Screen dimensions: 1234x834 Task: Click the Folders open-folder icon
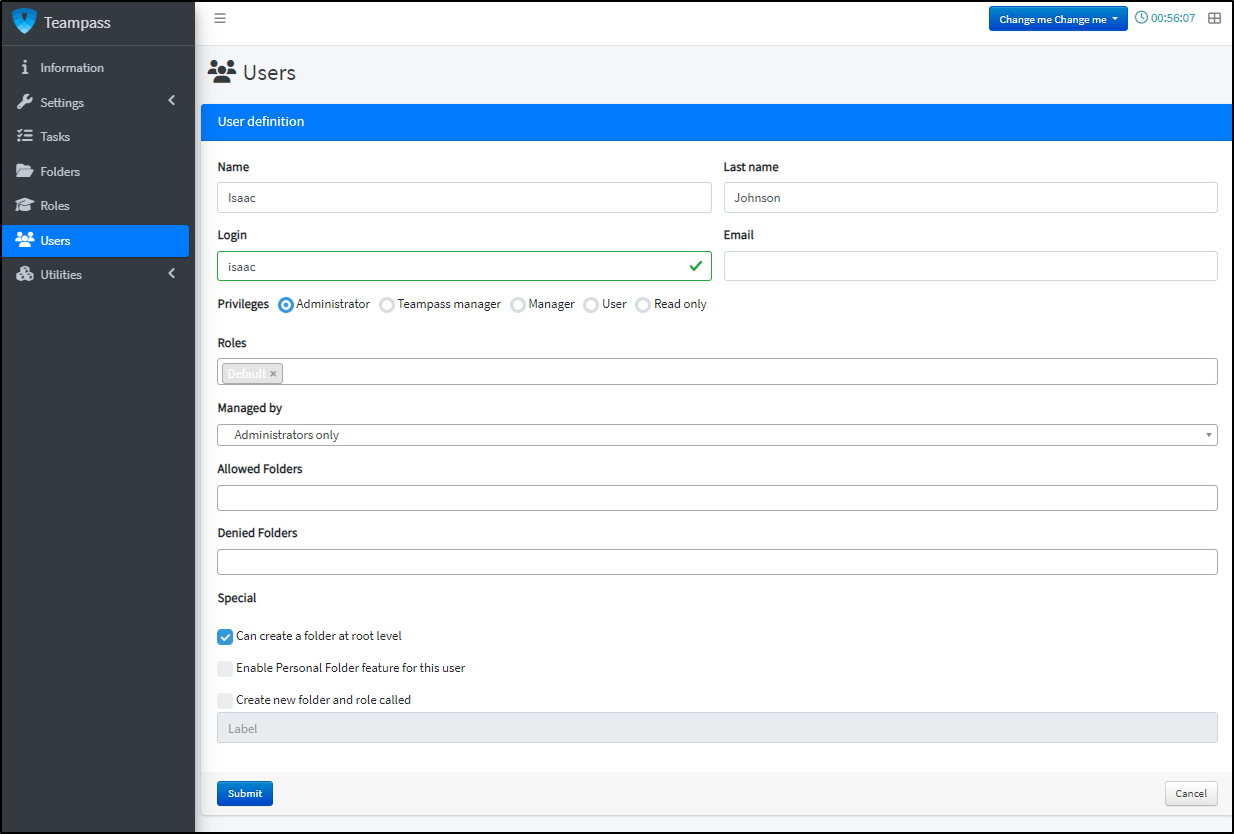(x=25, y=171)
